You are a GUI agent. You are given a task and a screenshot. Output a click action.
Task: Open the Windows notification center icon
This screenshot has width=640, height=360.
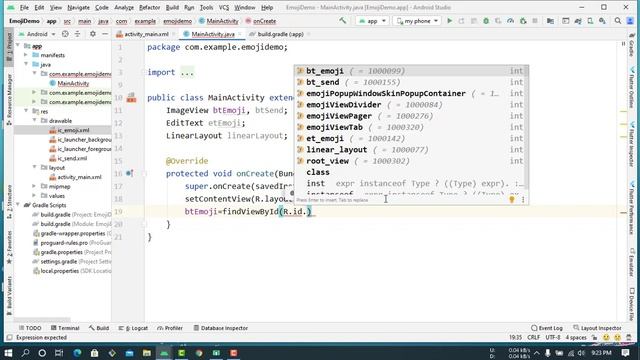pos(625,353)
